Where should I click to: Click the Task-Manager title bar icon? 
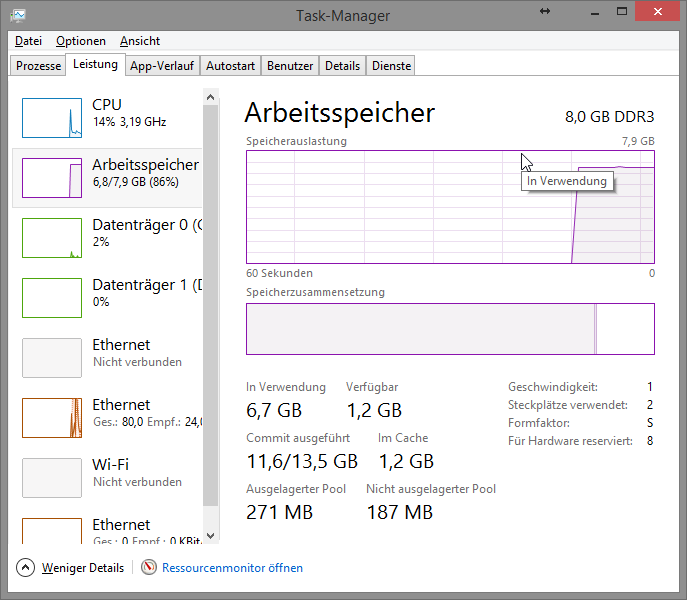(x=18, y=15)
